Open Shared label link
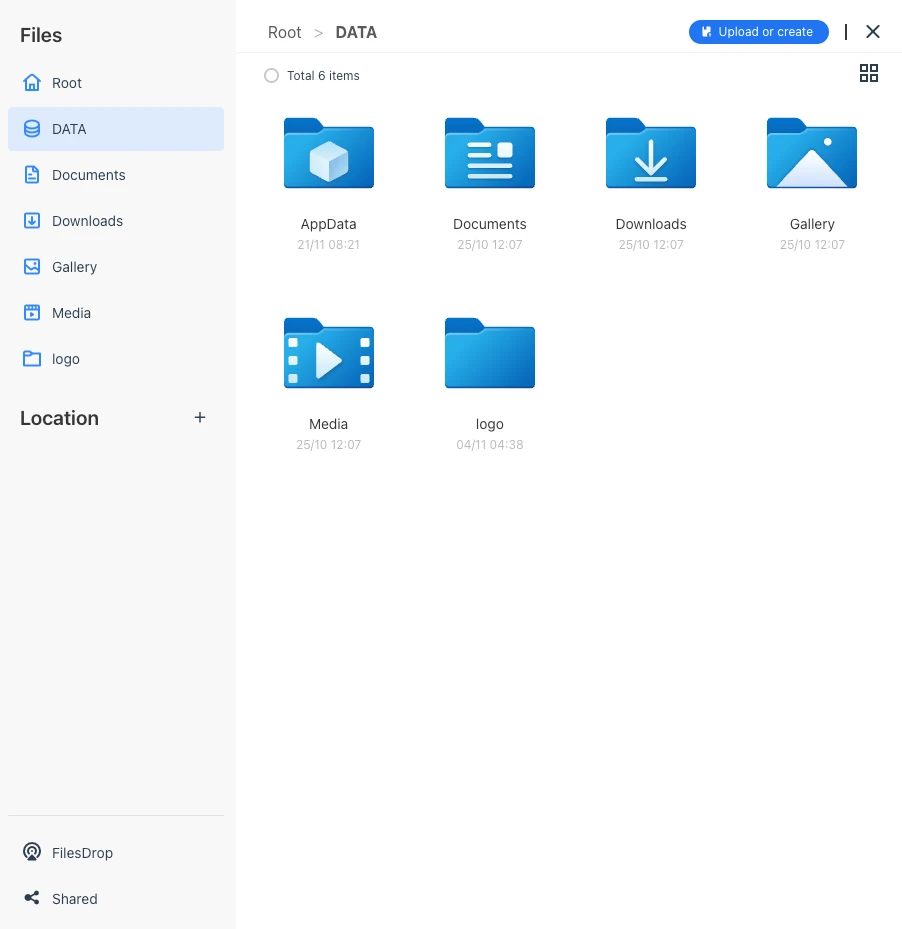Image resolution: width=902 pixels, height=929 pixels. coord(75,899)
